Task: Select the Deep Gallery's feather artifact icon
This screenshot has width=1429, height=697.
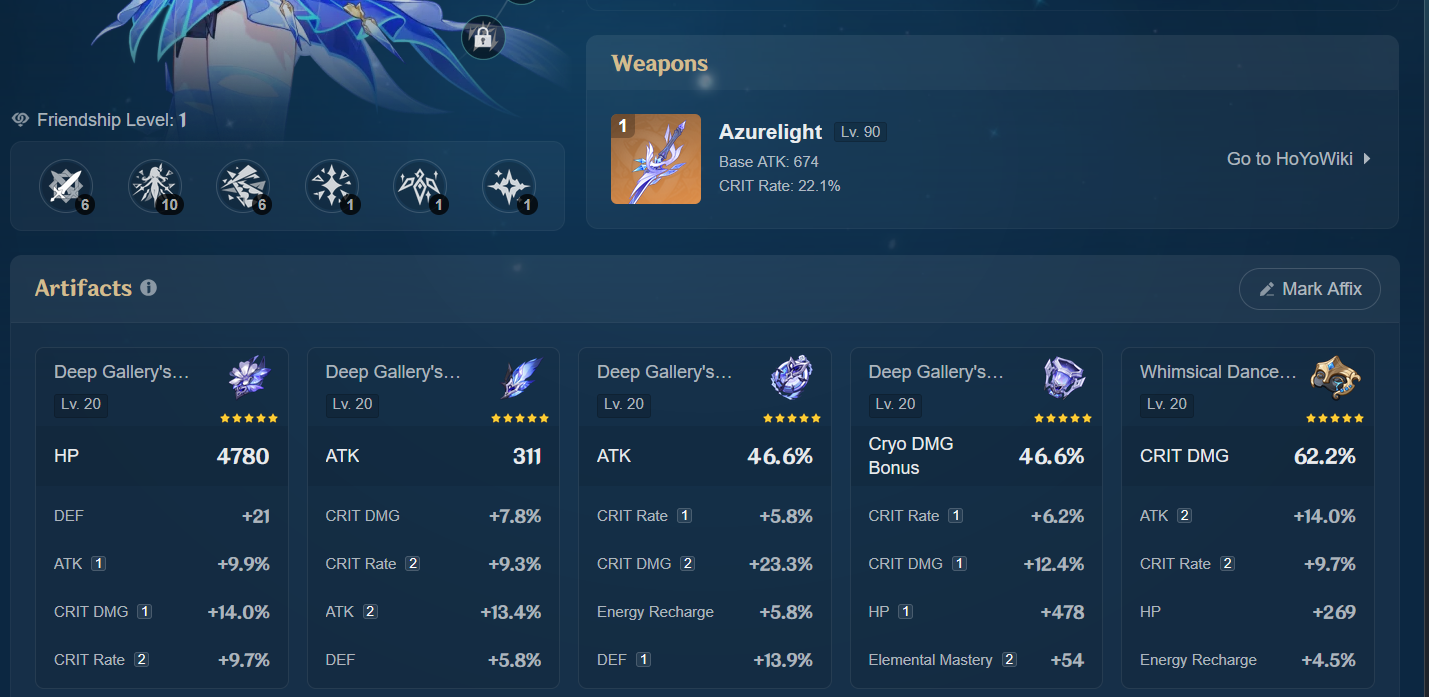Action: point(520,377)
